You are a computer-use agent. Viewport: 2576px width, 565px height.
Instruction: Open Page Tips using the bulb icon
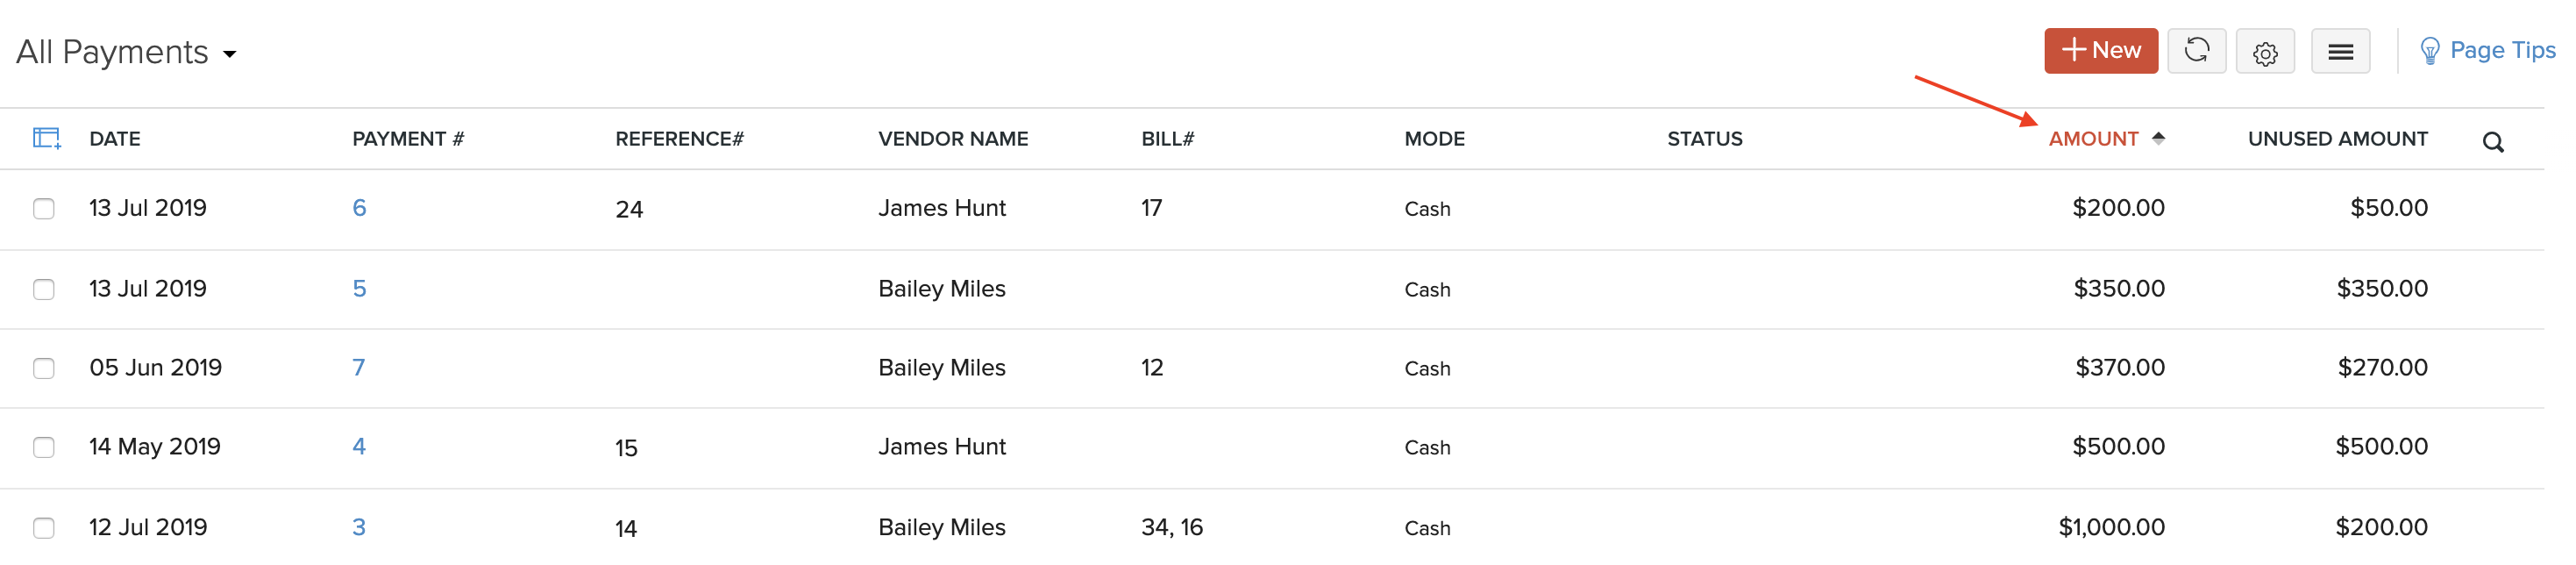[2432, 50]
